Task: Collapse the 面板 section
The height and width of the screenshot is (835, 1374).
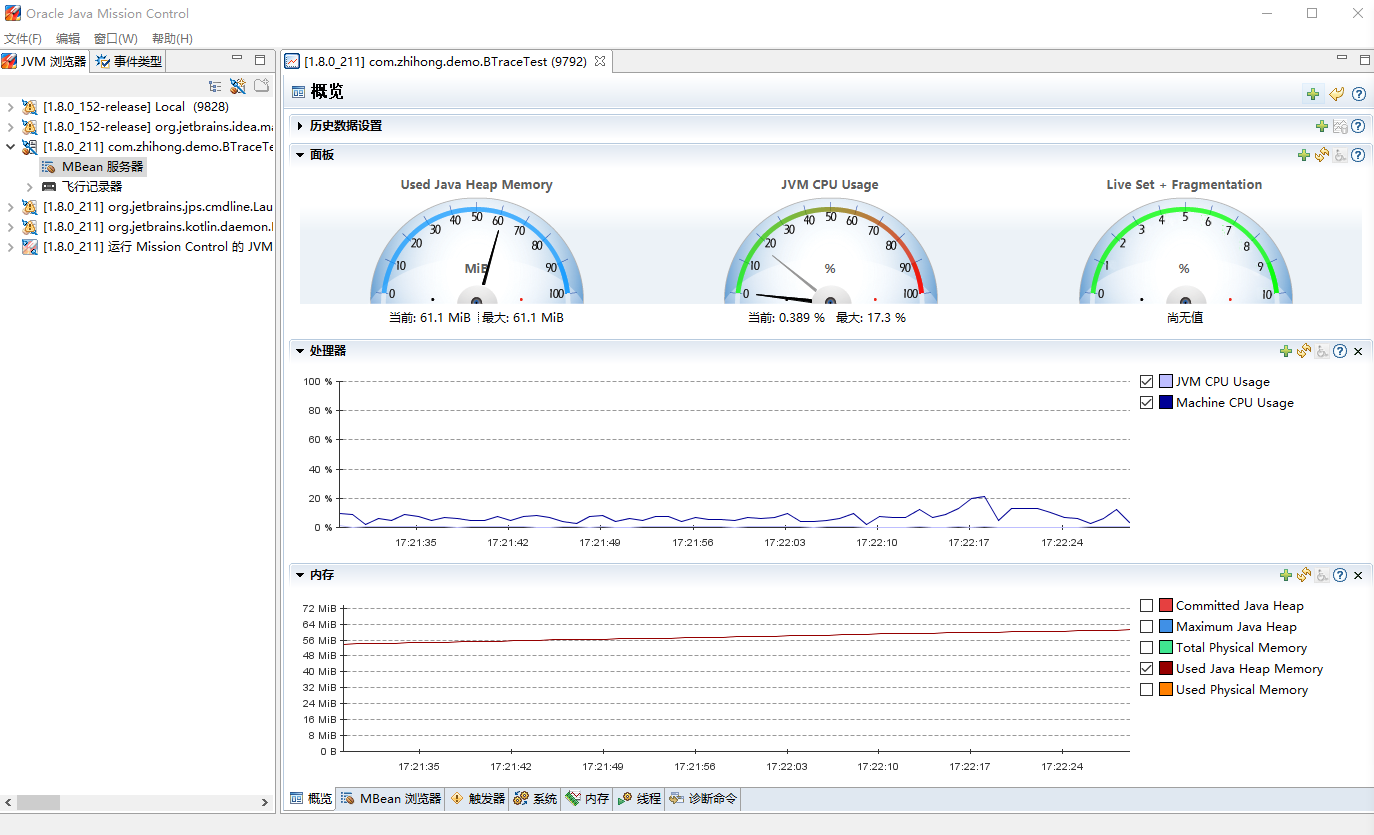Action: tap(300, 155)
